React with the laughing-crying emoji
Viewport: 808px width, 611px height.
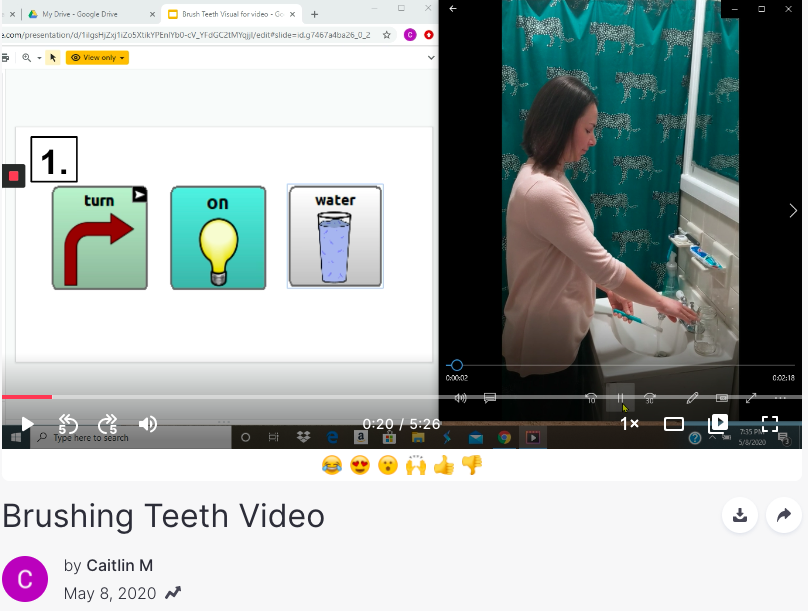[331, 465]
